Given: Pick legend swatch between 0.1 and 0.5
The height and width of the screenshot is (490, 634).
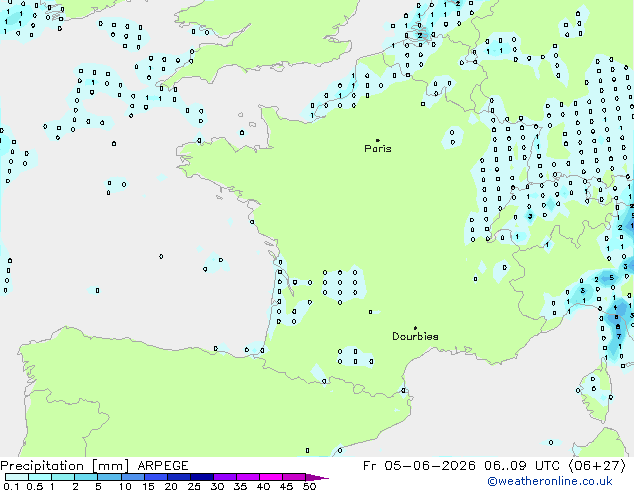Looking at the screenshot, I should click(17, 477).
